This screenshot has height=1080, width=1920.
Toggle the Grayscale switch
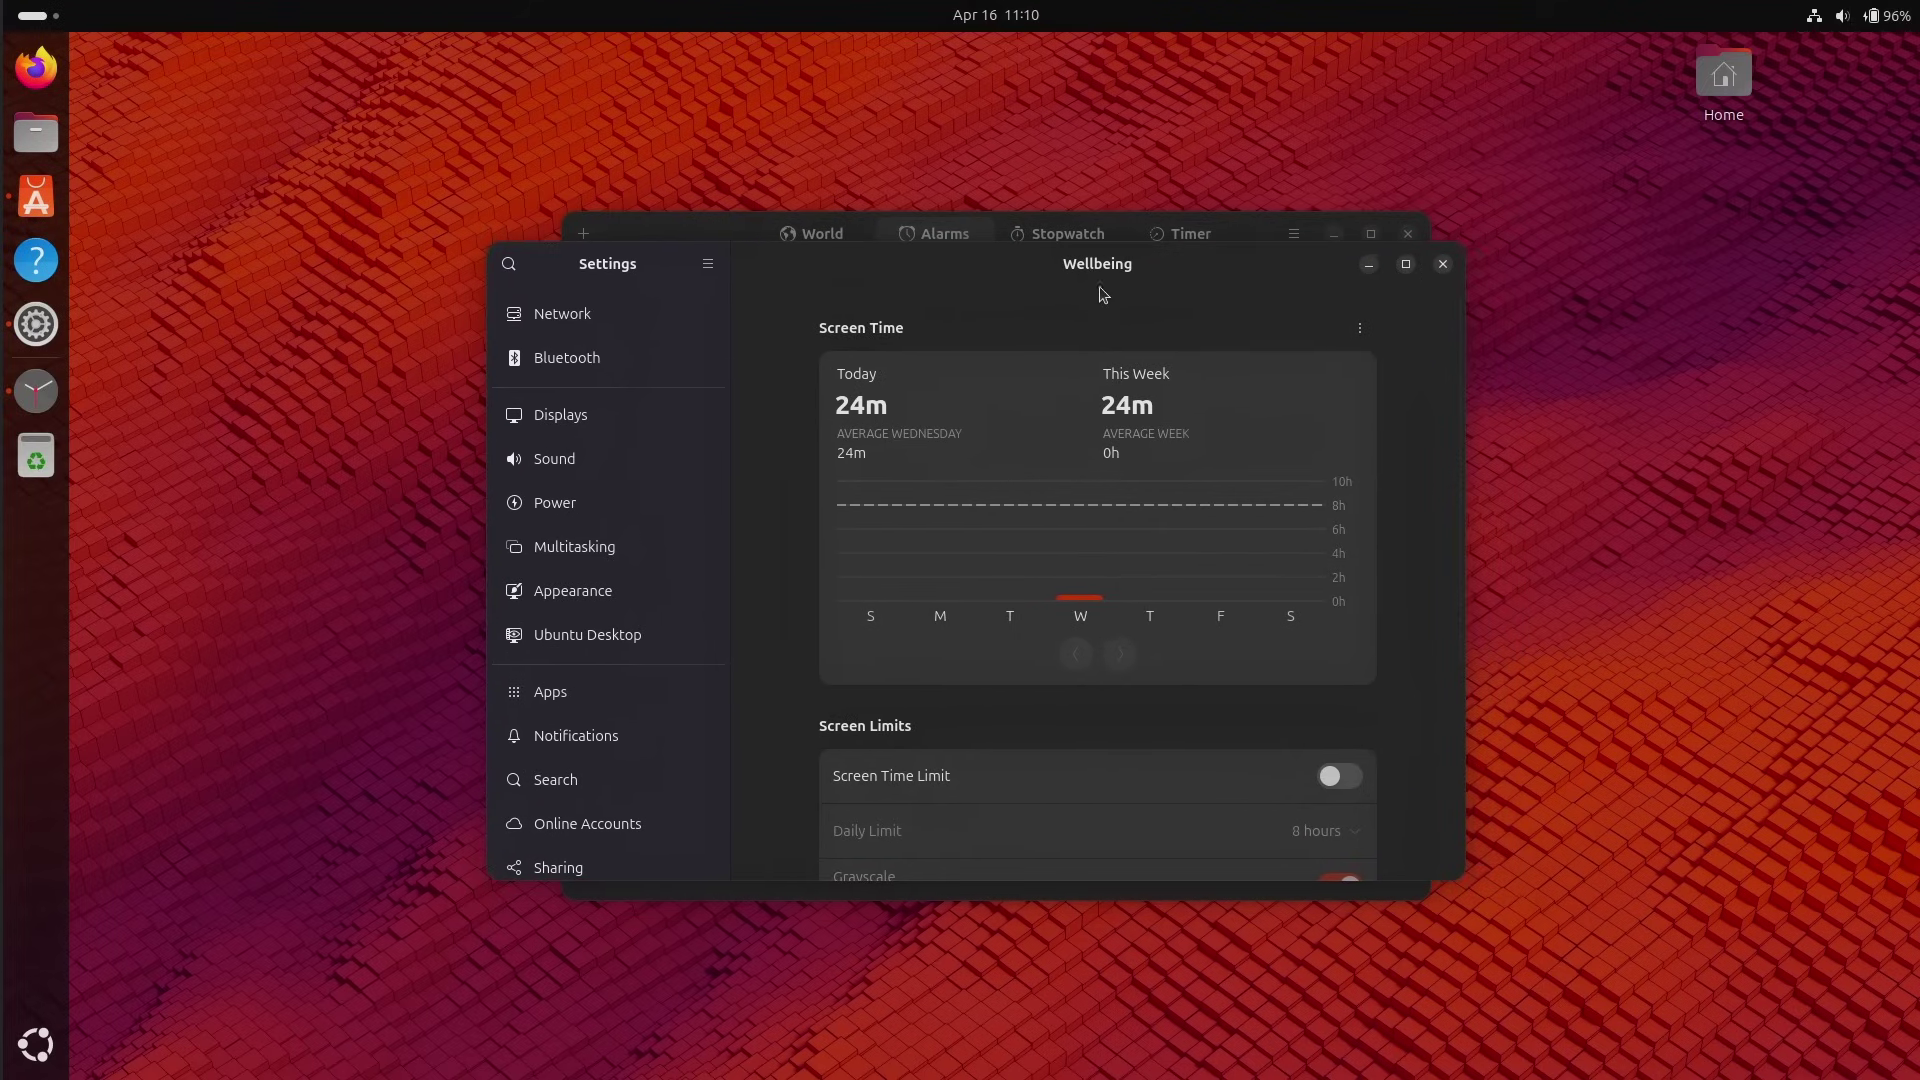tap(1340, 877)
